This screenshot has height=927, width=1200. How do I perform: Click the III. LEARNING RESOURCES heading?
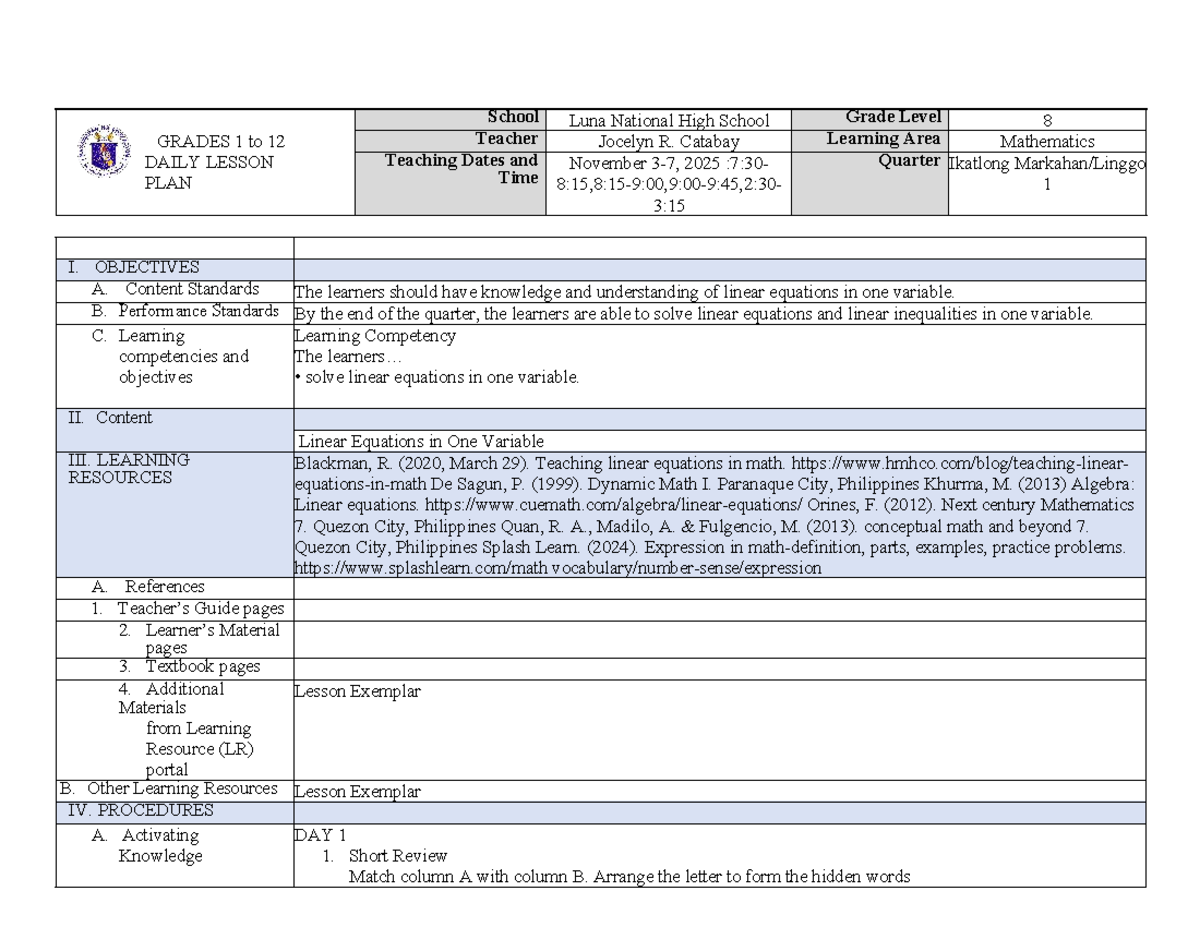coord(129,469)
